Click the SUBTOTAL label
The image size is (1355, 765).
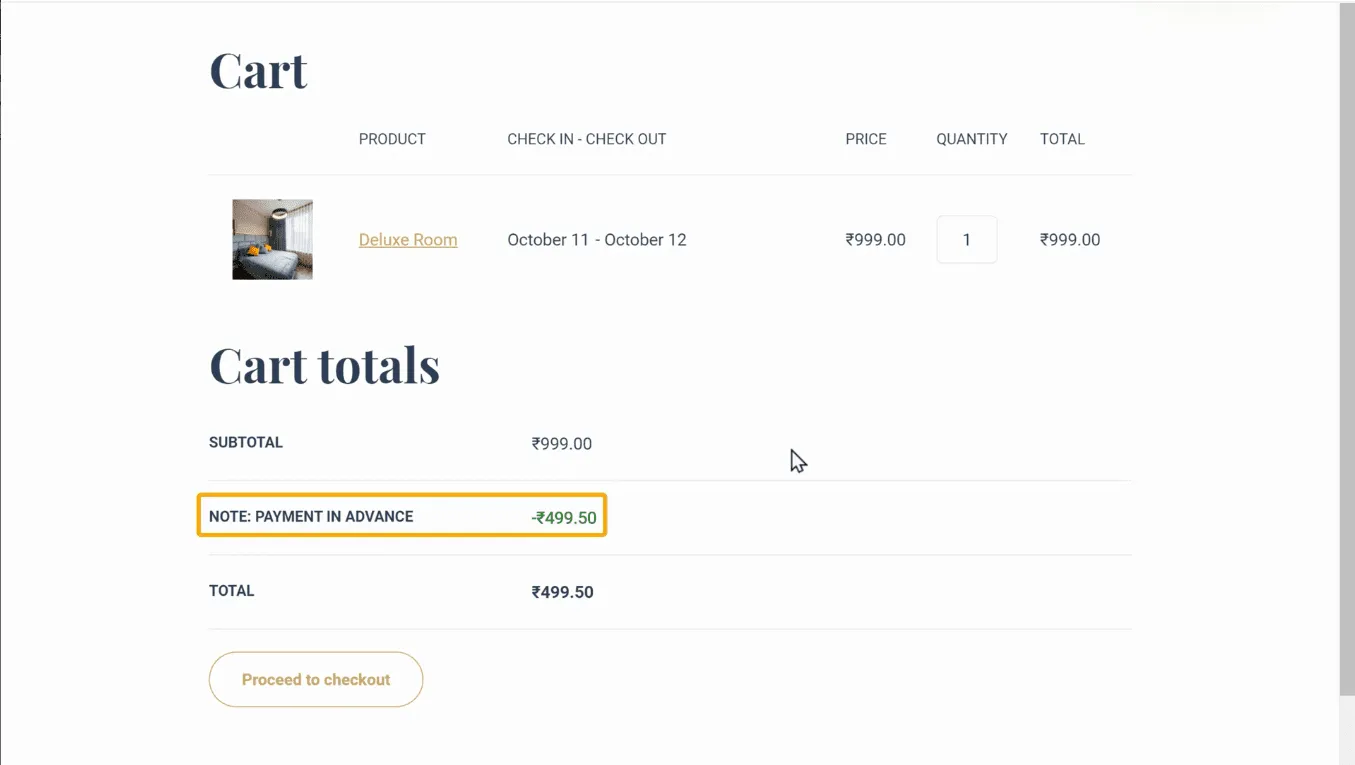[246, 442]
